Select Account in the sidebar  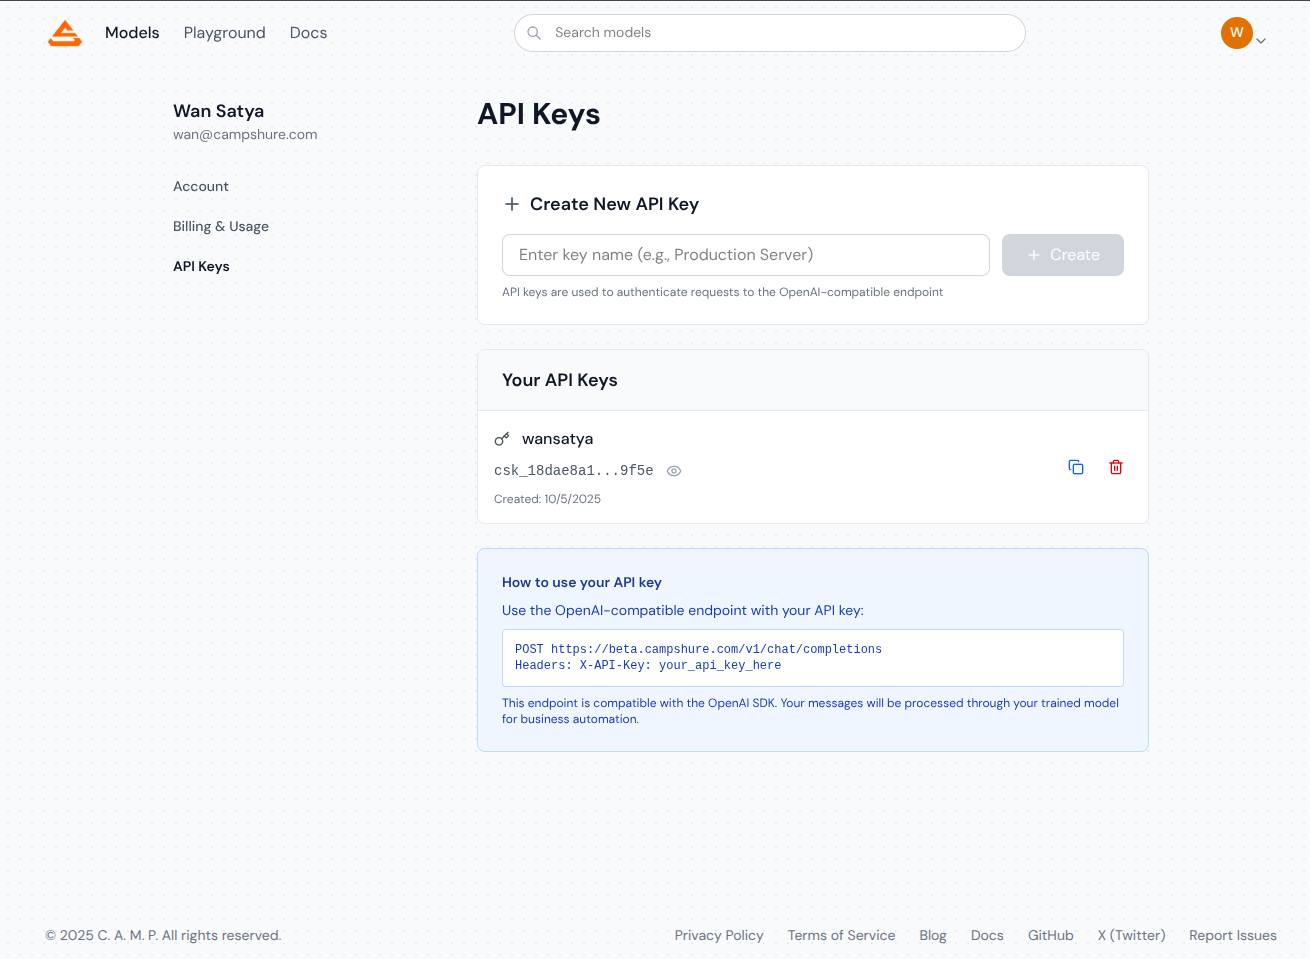click(x=201, y=187)
